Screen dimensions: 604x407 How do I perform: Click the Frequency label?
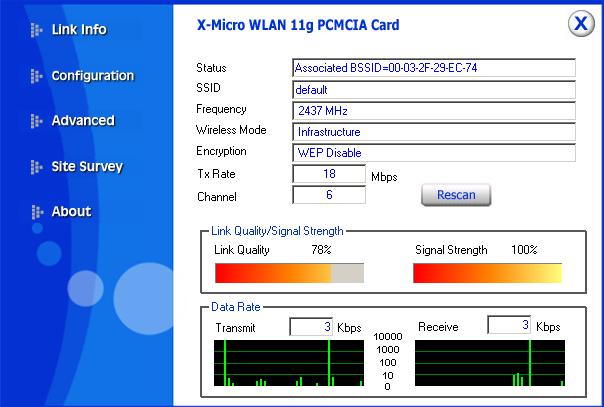[221, 109]
